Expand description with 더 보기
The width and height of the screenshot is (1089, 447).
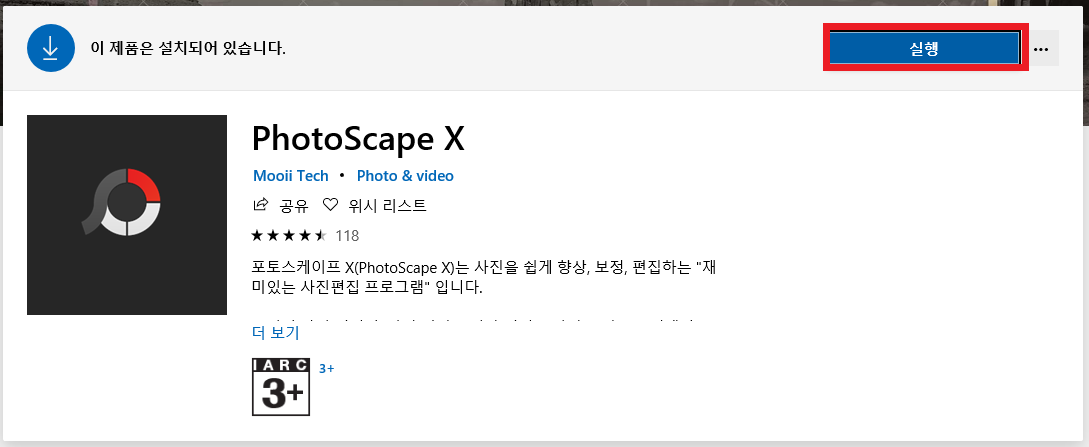276,332
